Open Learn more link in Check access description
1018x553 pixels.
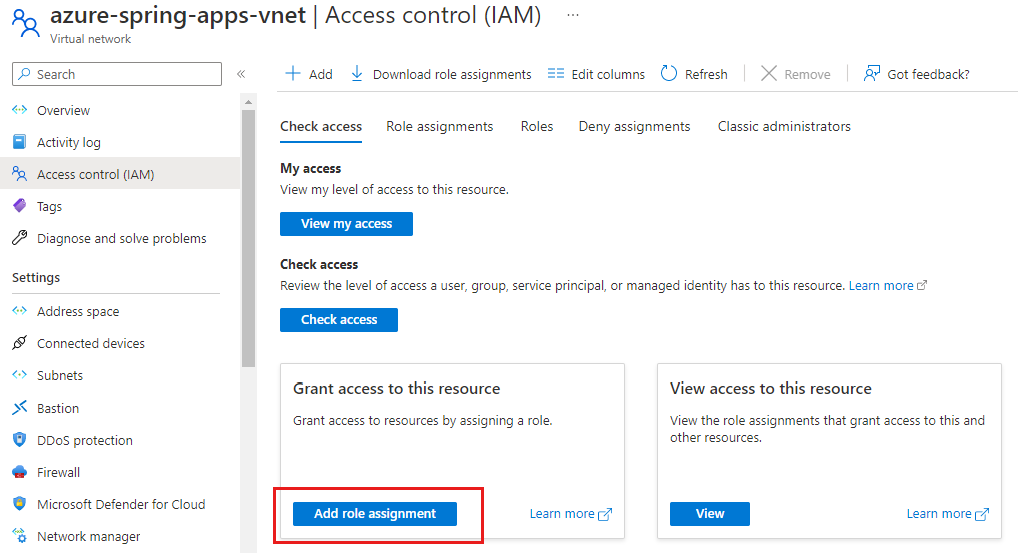click(x=881, y=286)
